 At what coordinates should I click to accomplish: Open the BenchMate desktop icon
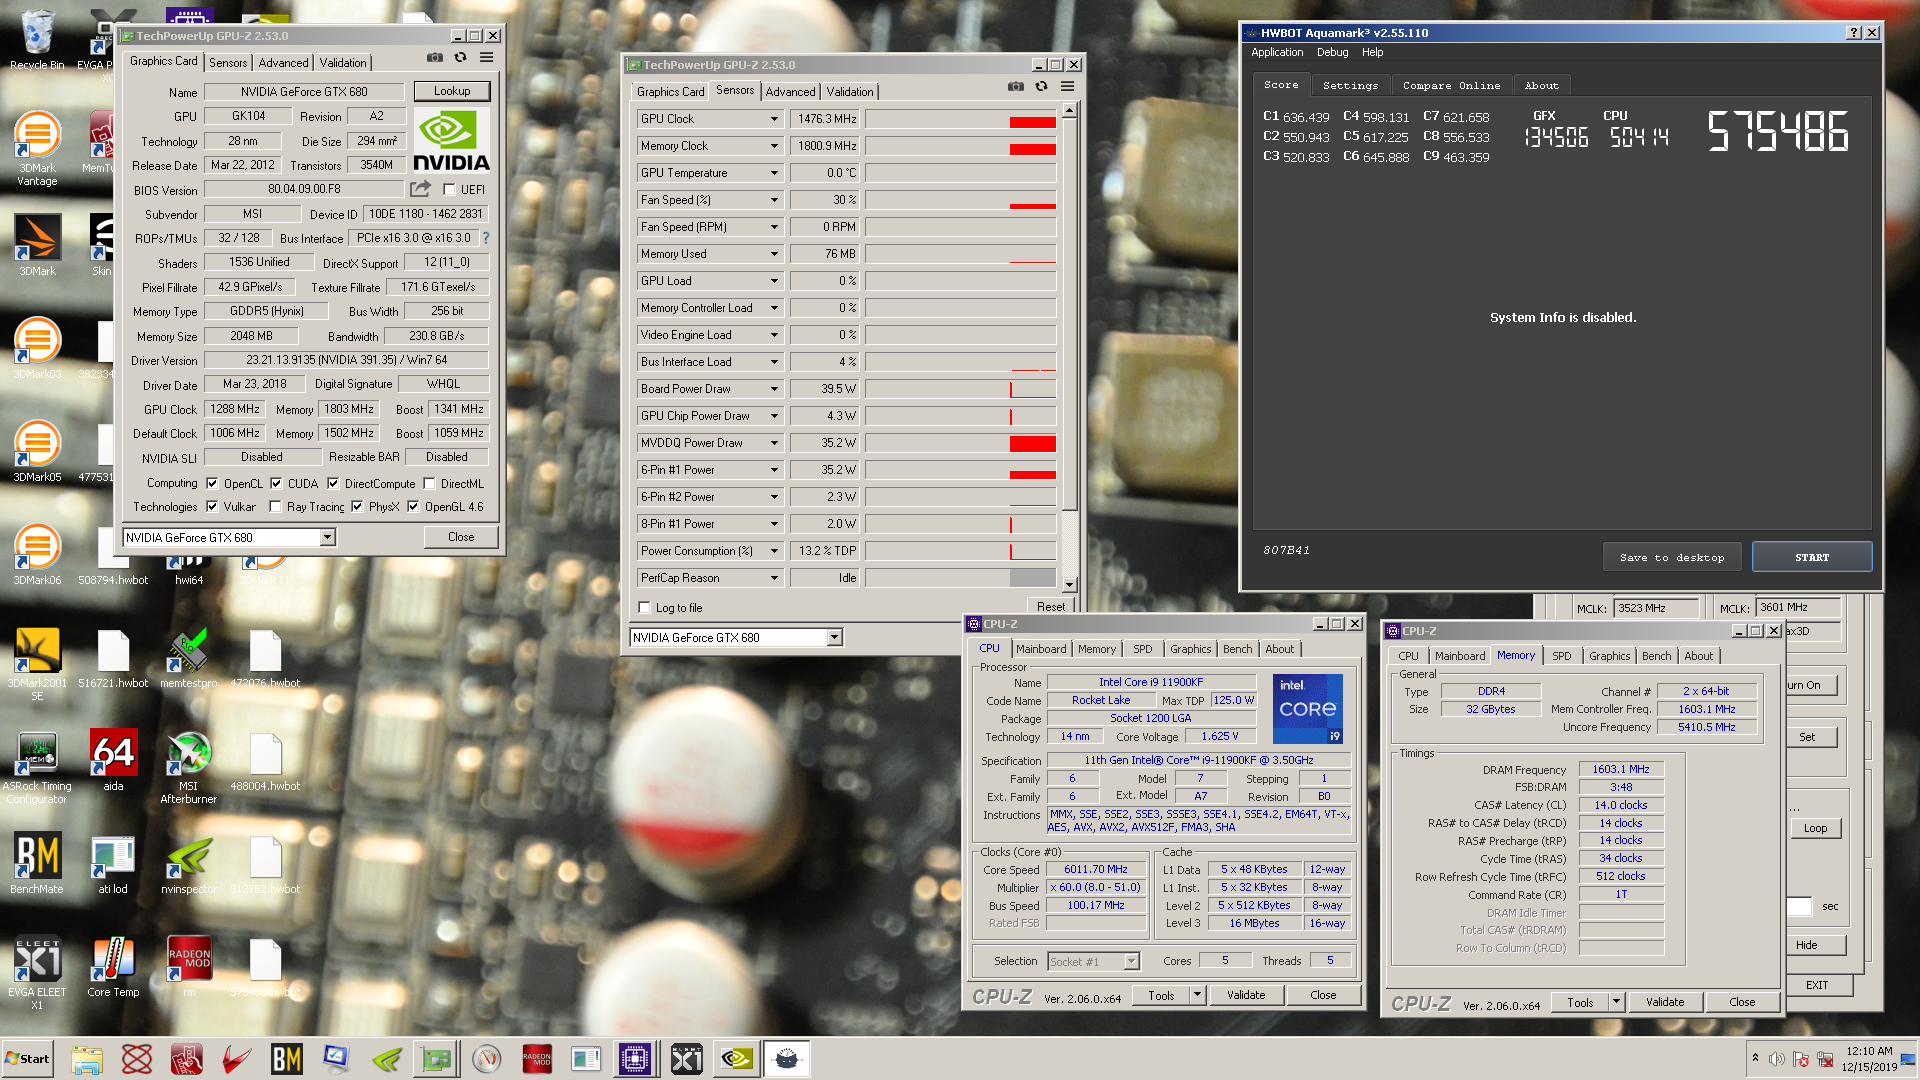coord(37,863)
